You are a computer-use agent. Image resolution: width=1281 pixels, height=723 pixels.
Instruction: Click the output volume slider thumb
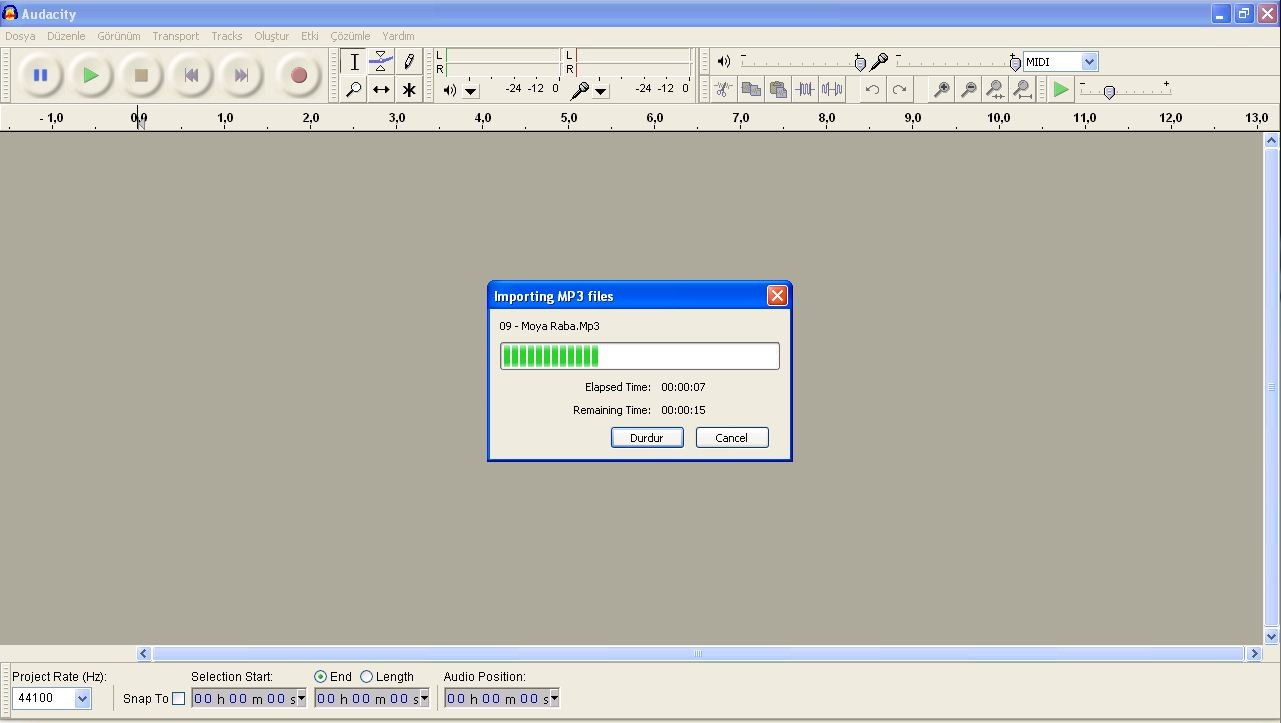tap(860, 64)
